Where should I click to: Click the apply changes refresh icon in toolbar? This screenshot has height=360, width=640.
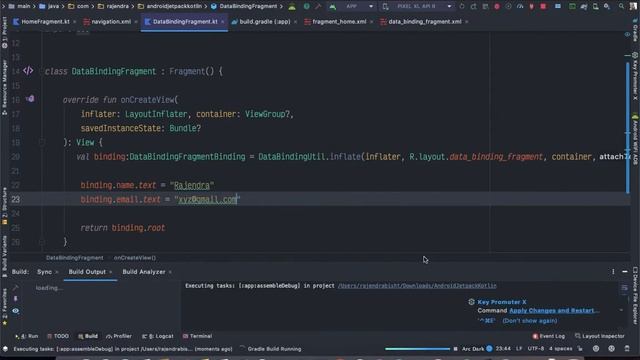point(462,7)
